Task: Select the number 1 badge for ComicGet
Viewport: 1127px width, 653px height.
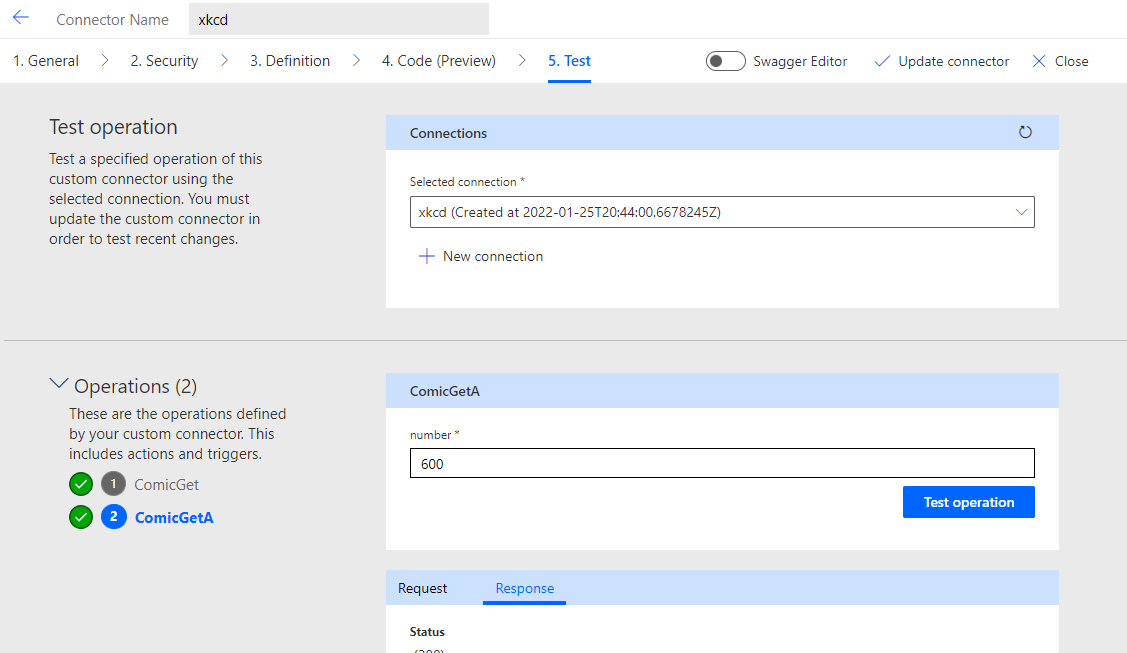Action: [x=114, y=484]
